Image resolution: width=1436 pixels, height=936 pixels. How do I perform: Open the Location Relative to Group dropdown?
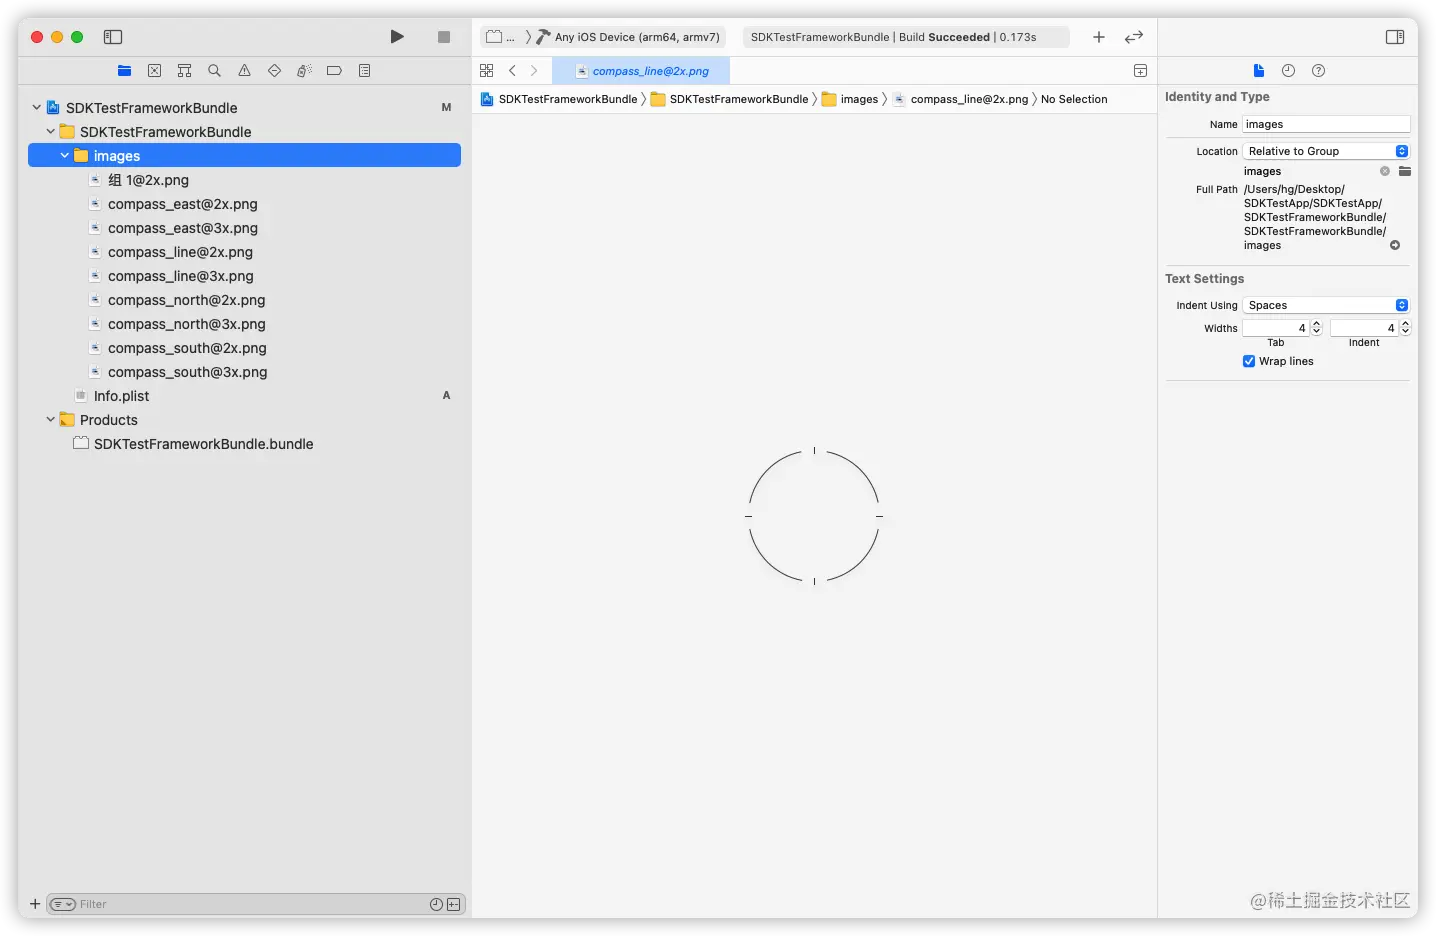pos(1326,151)
